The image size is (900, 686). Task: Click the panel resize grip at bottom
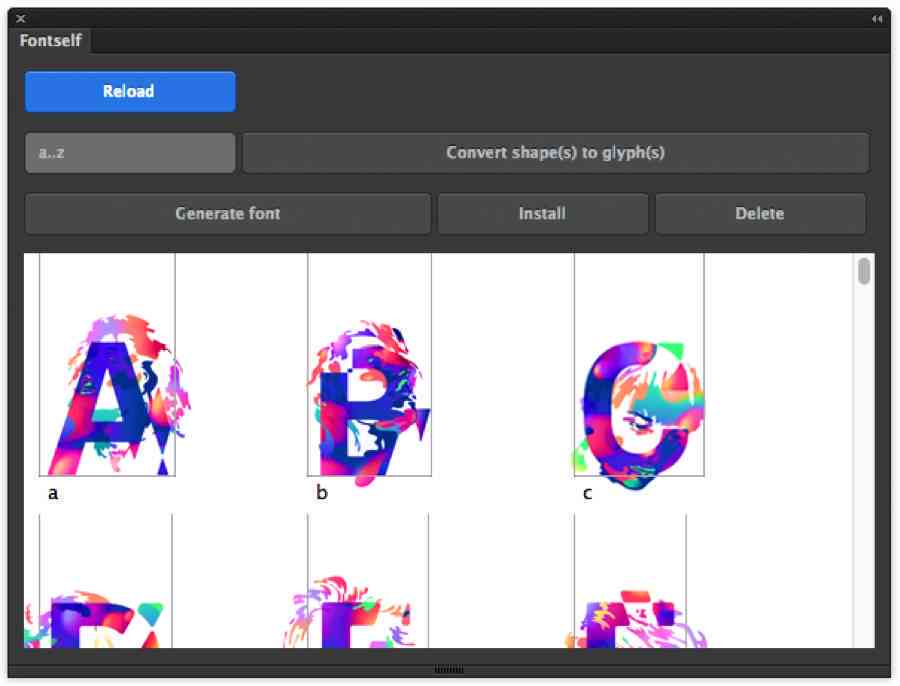pos(449,669)
